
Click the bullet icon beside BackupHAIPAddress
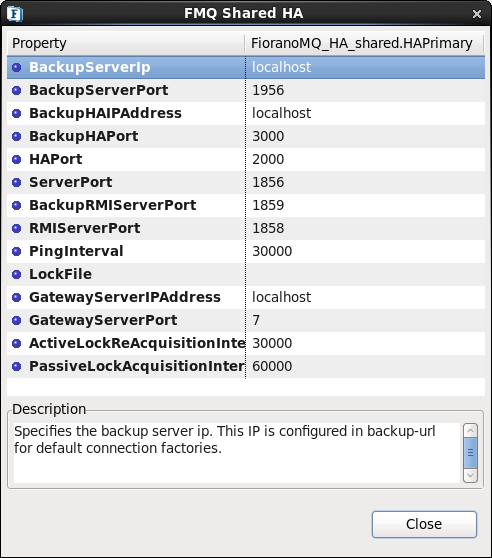[x=17, y=113]
